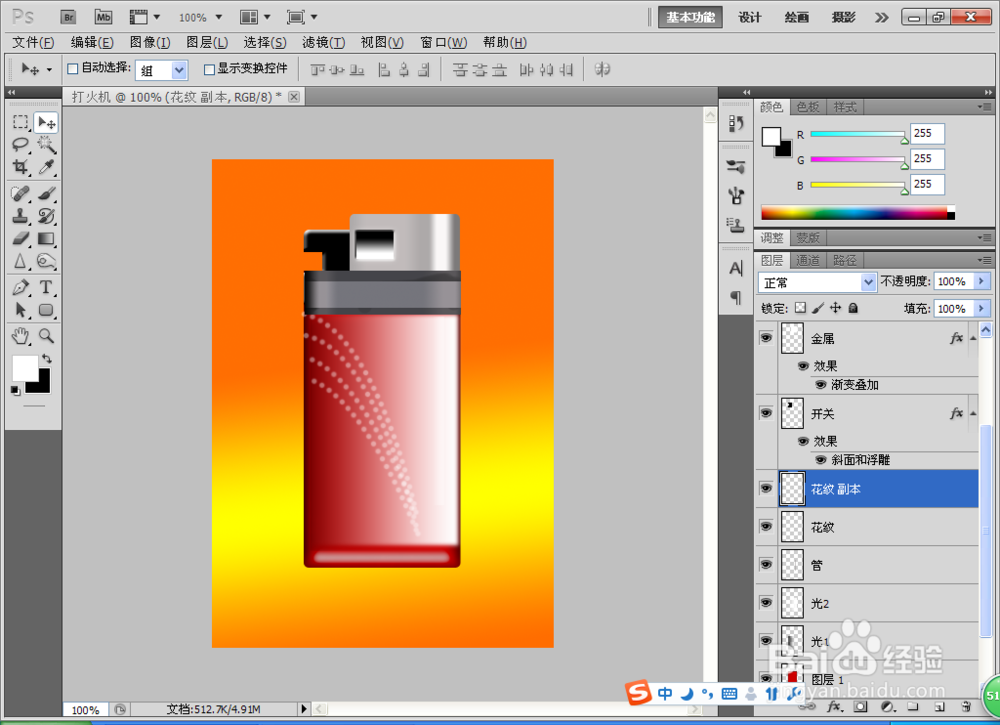Screen dimensions: 1000x725
Task: Open the Paragraph panel icon
Action: [x=736, y=297]
